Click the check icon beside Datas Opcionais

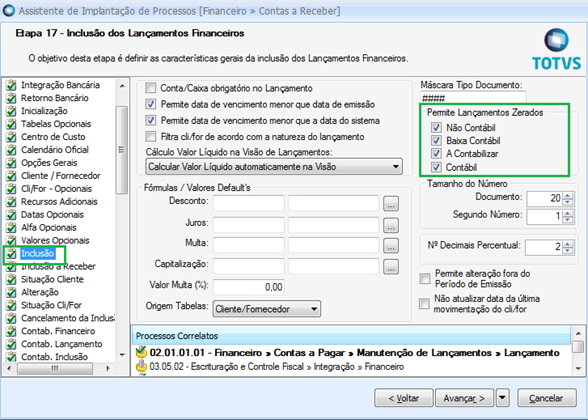click(x=11, y=215)
